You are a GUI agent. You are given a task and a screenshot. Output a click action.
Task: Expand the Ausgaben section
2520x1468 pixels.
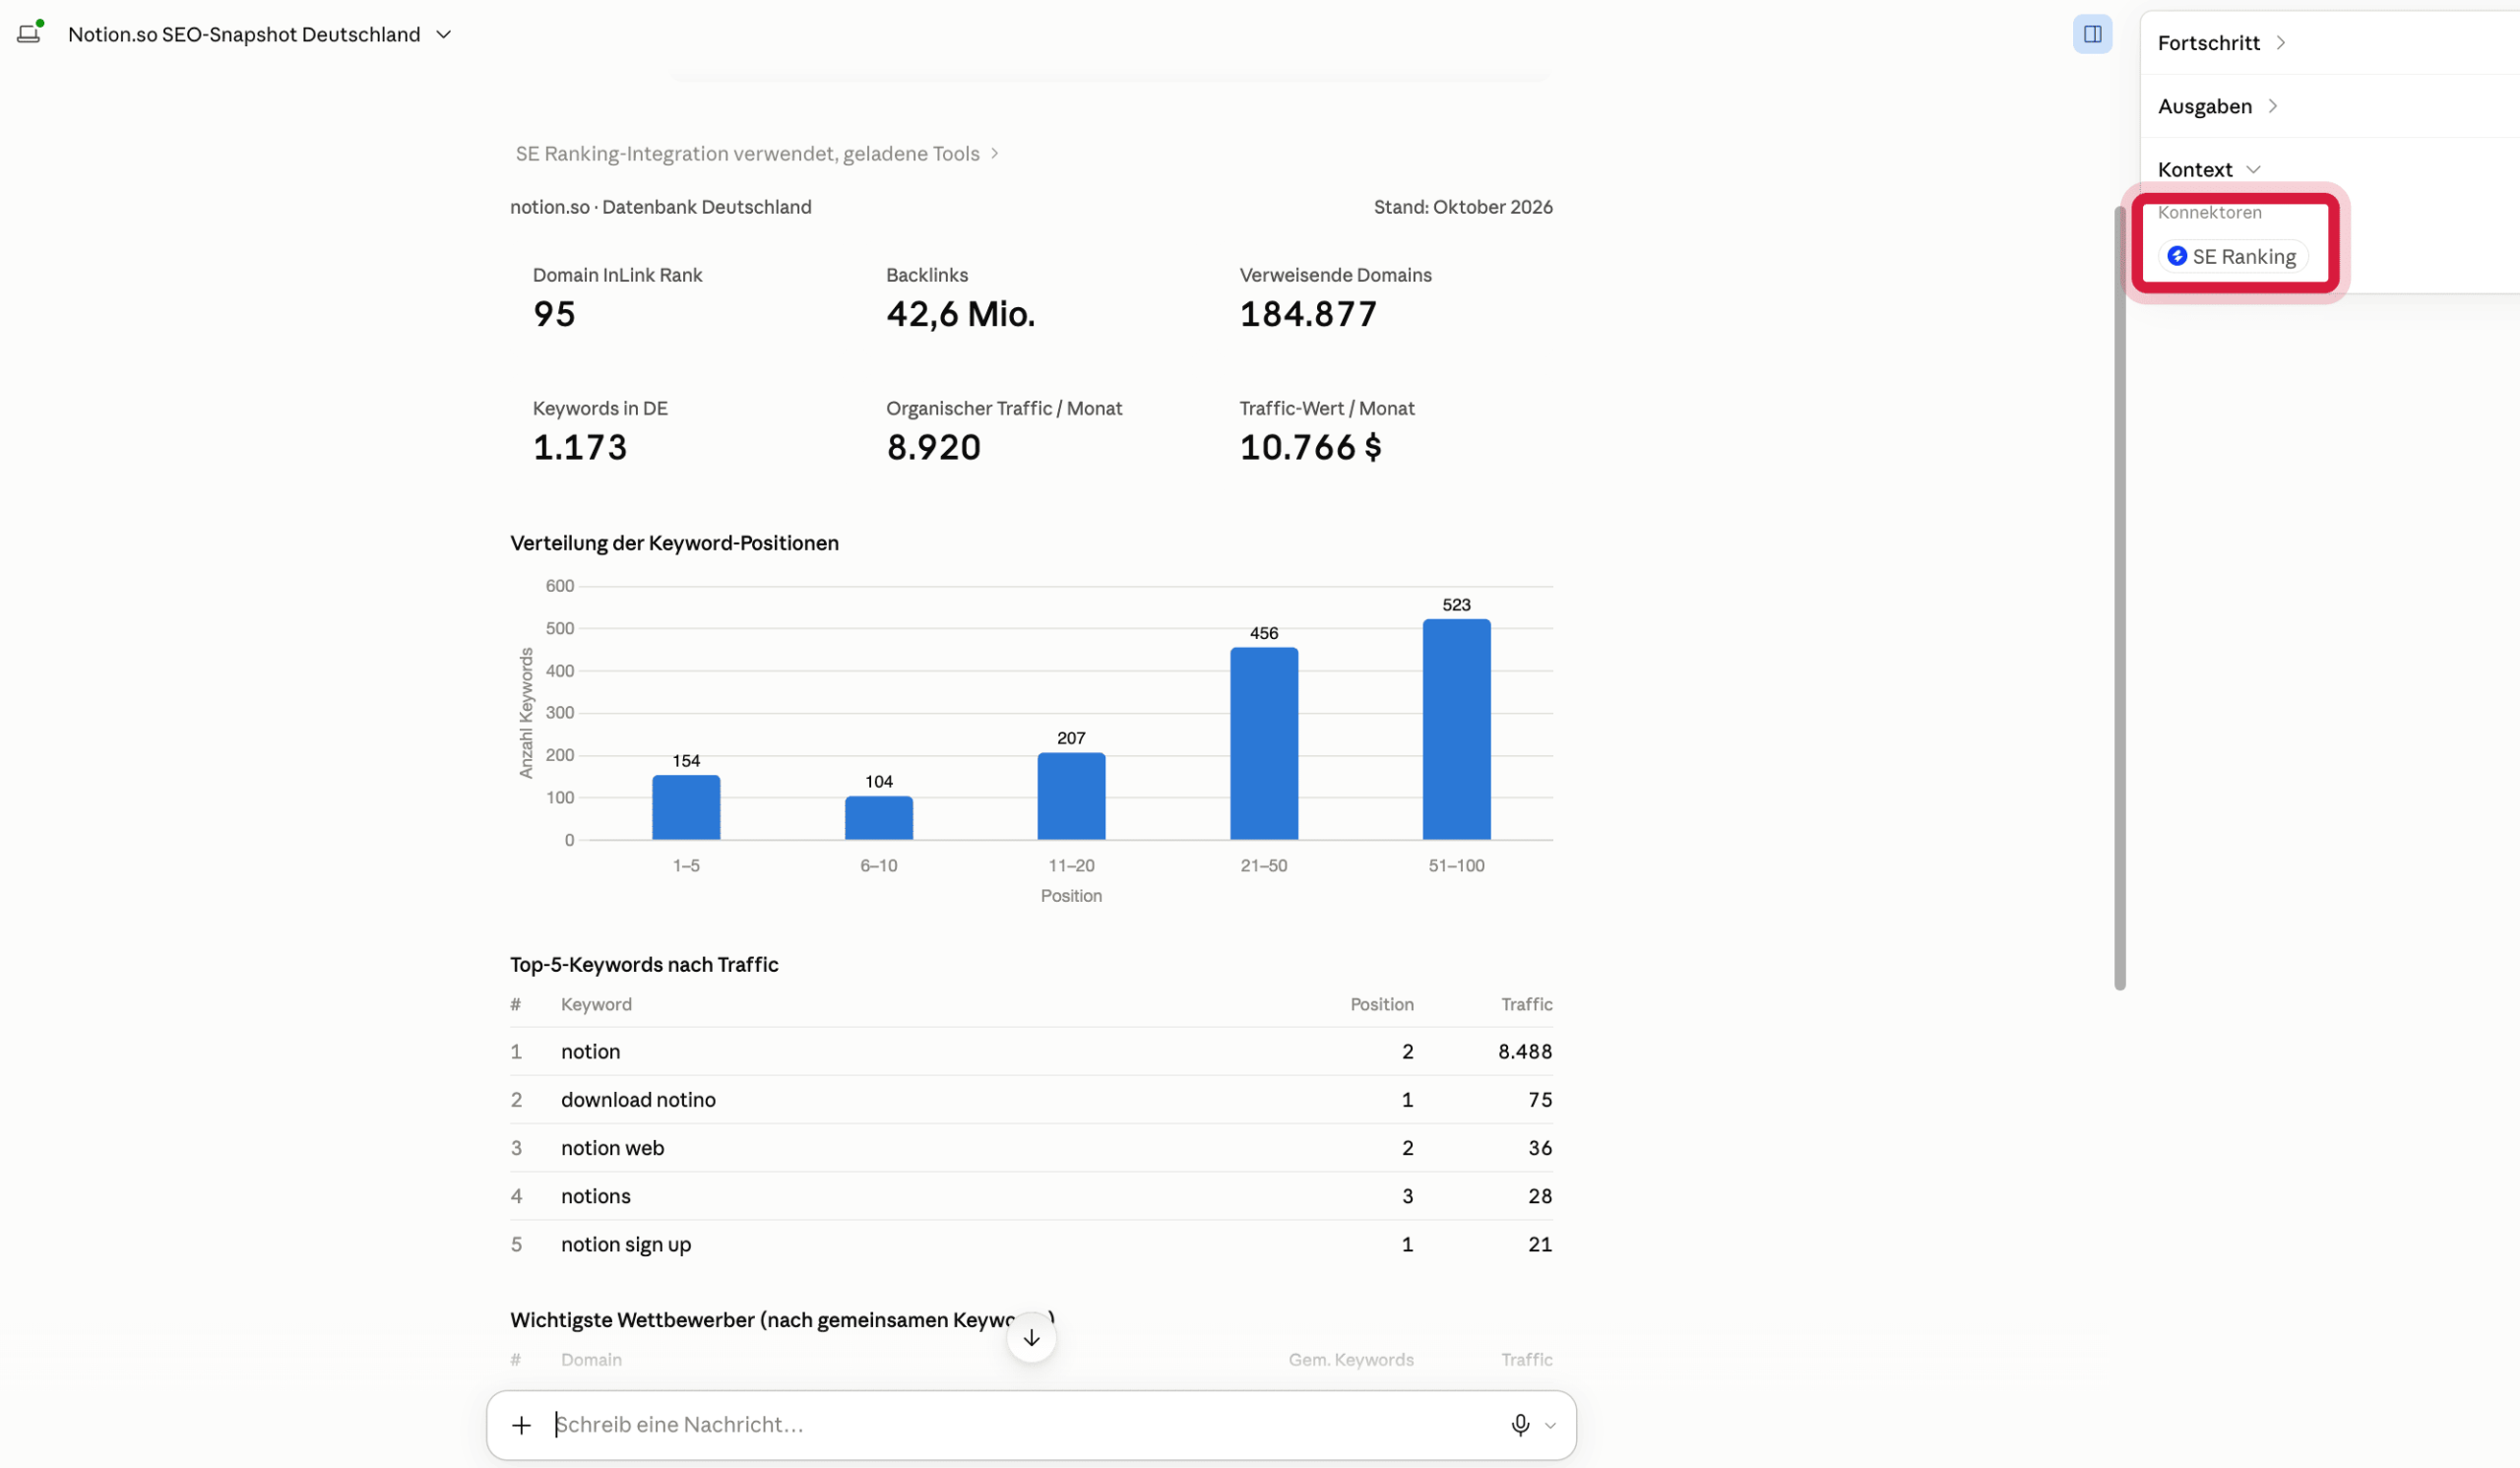click(x=2217, y=106)
